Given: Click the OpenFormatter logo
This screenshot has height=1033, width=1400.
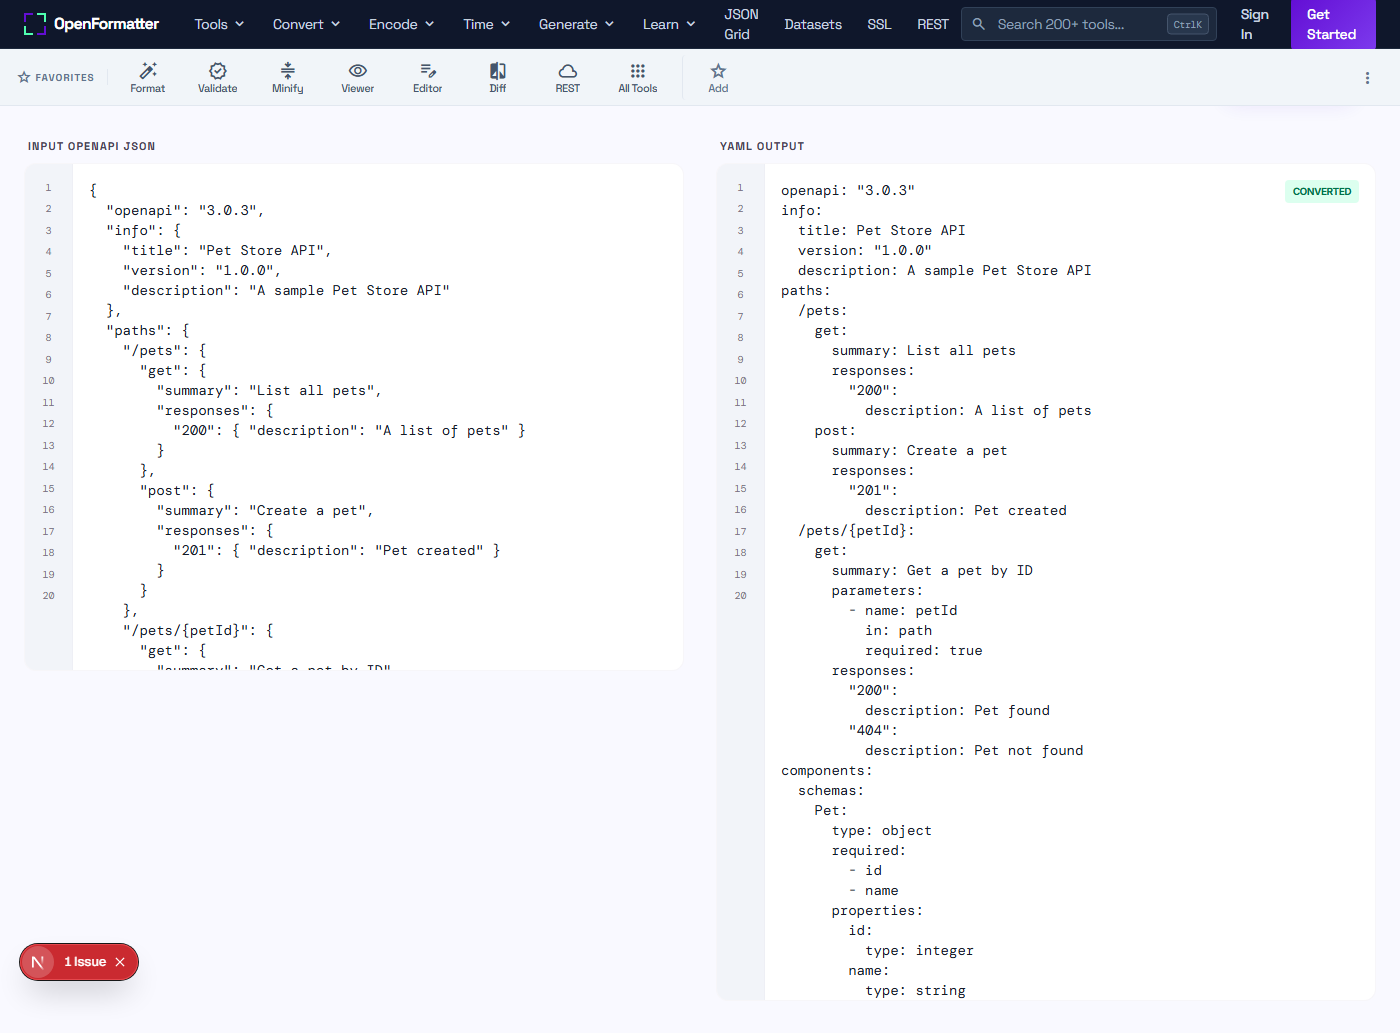Looking at the screenshot, I should pos(91,24).
